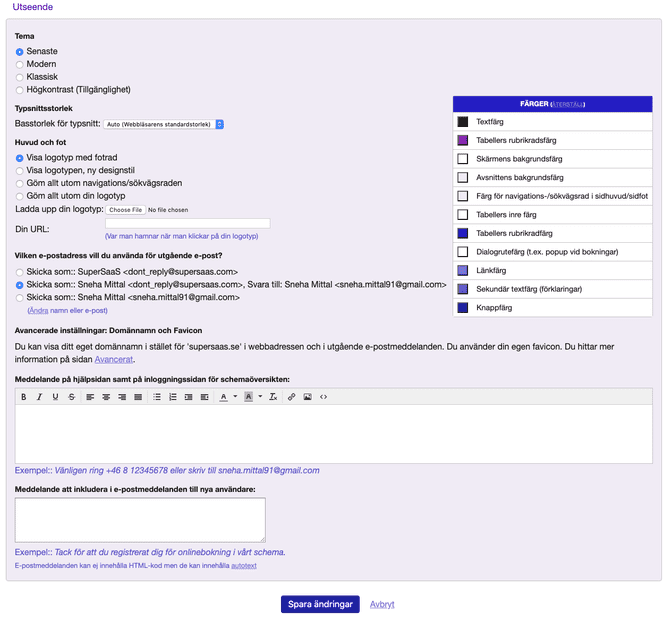Open the Textfärg color swatch
The image size is (671, 622).
[x=463, y=122]
